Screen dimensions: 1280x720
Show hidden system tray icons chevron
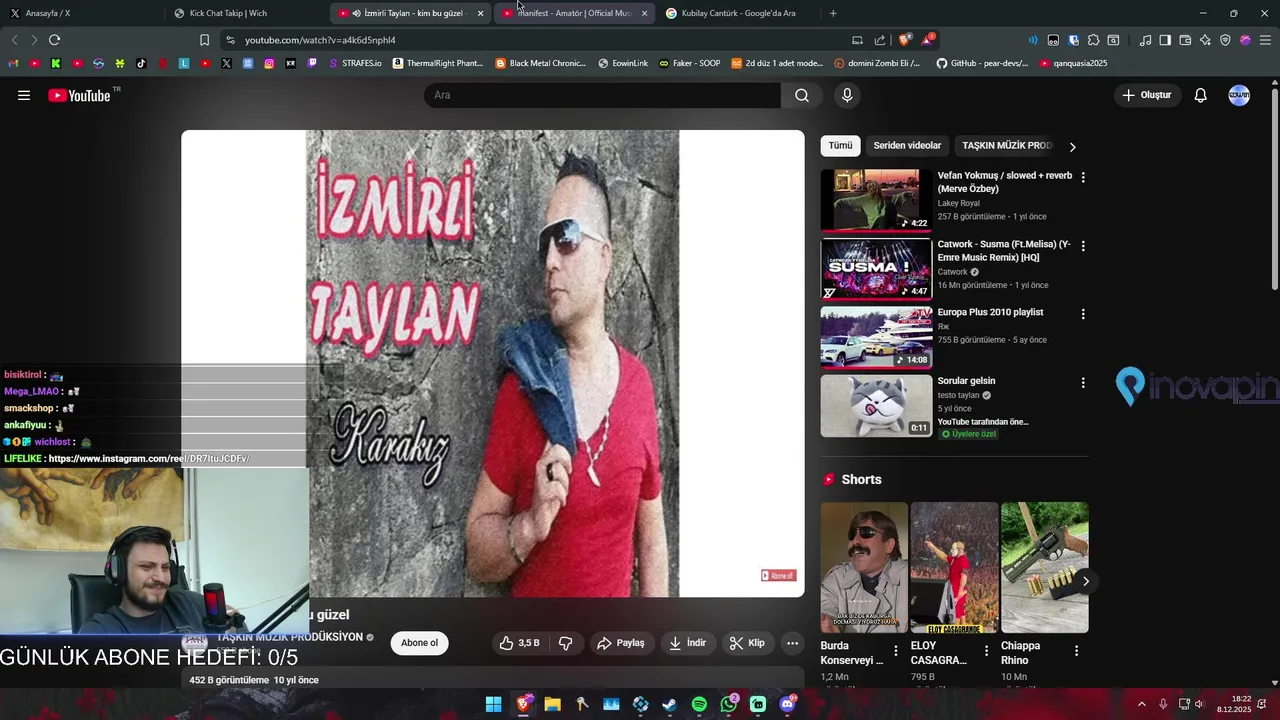1142,704
